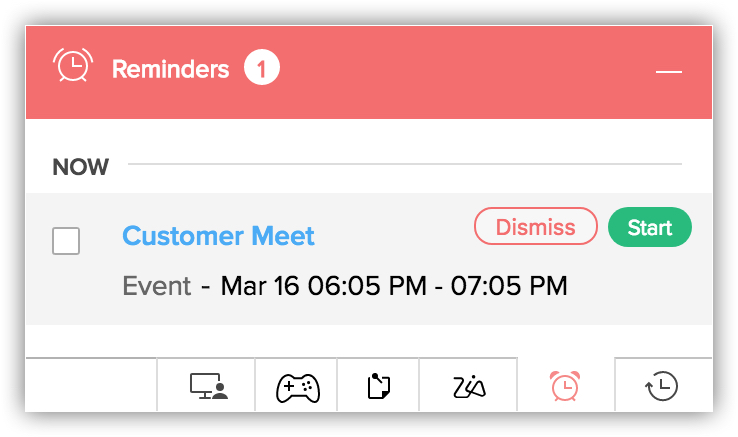Minimize the Reminders panel using the dash
This screenshot has height=437, width=738.
tap(669, 72)
